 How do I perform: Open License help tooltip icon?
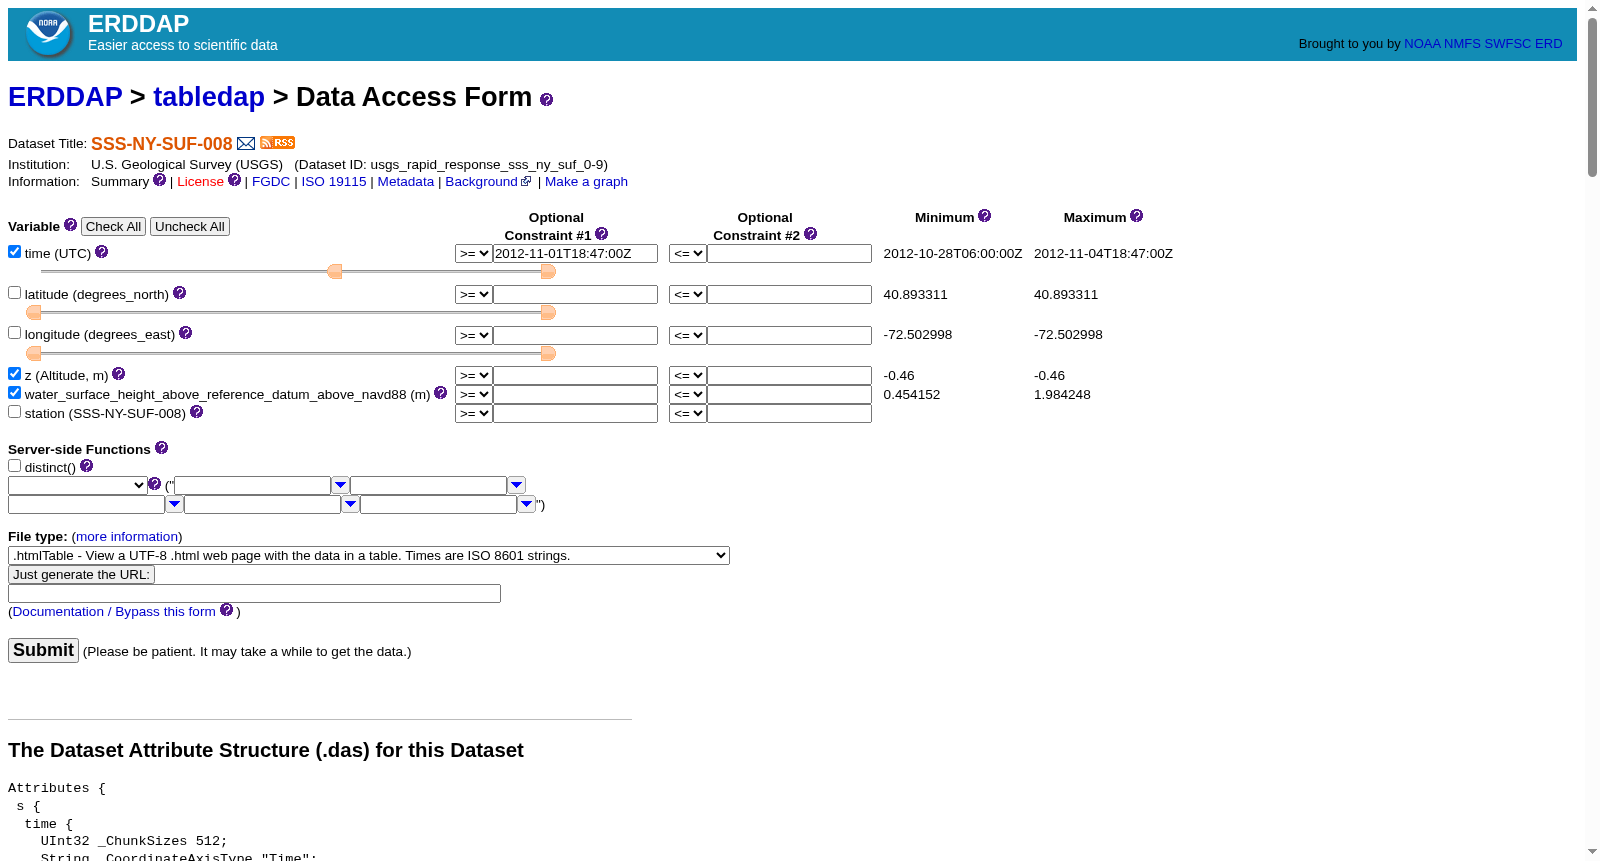(x=234, y=180)
